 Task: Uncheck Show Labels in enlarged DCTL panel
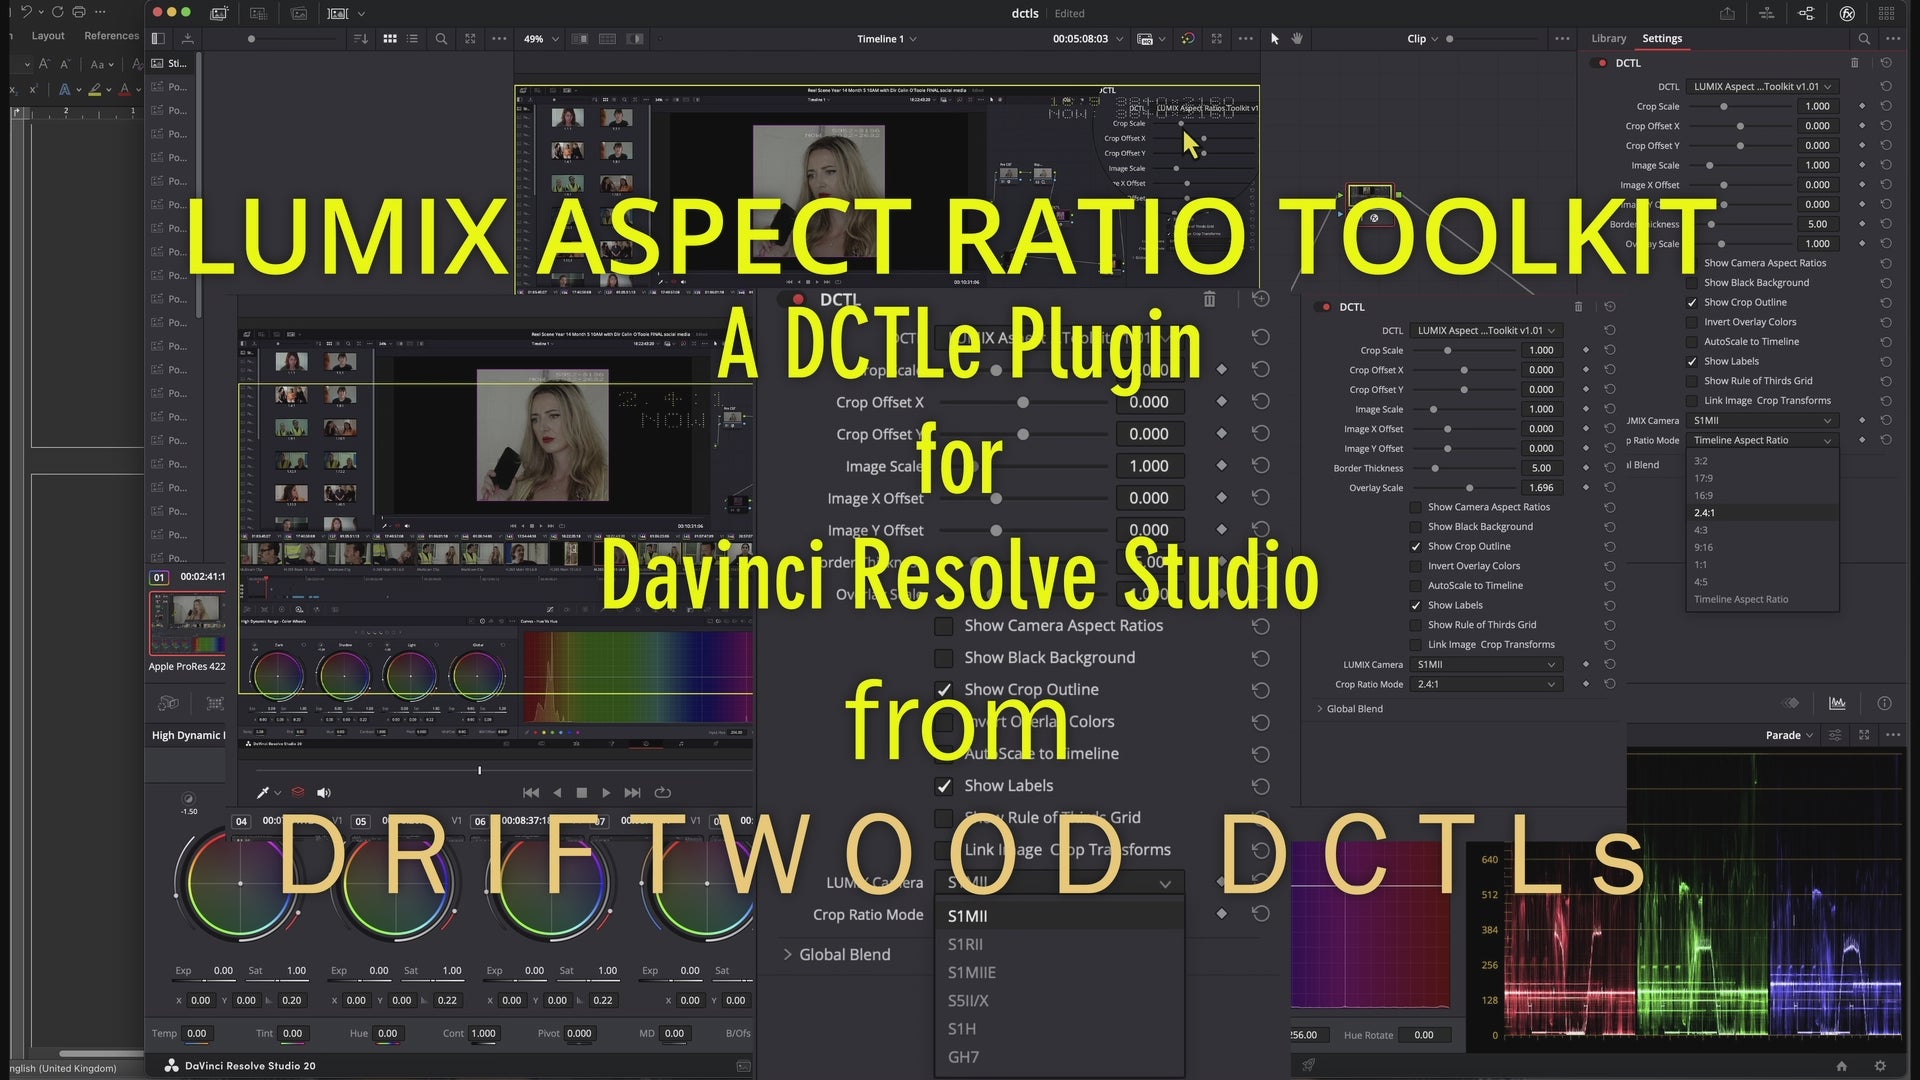943,786
